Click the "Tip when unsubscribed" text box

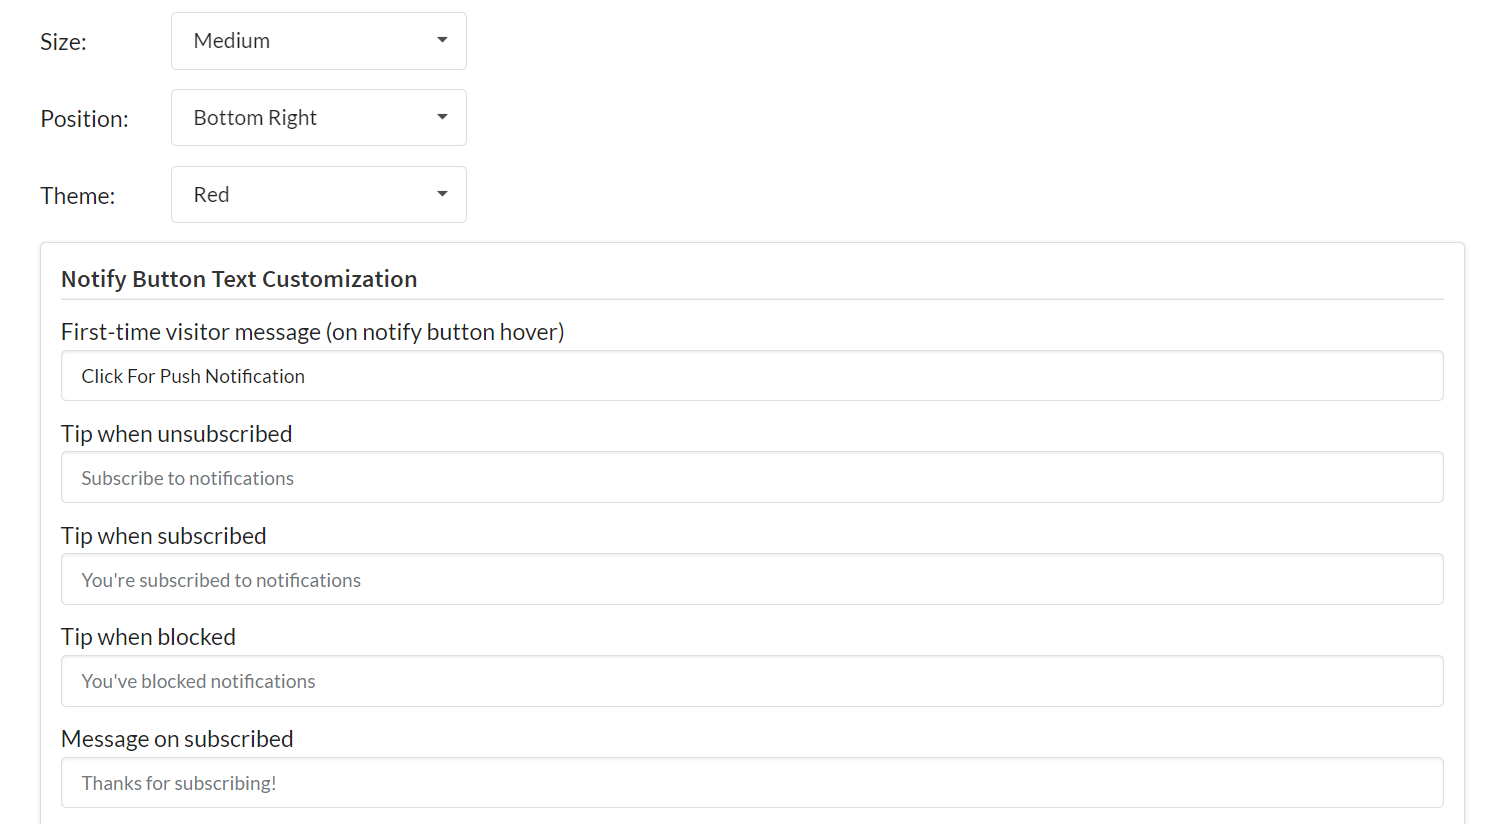tap(751, 477)
